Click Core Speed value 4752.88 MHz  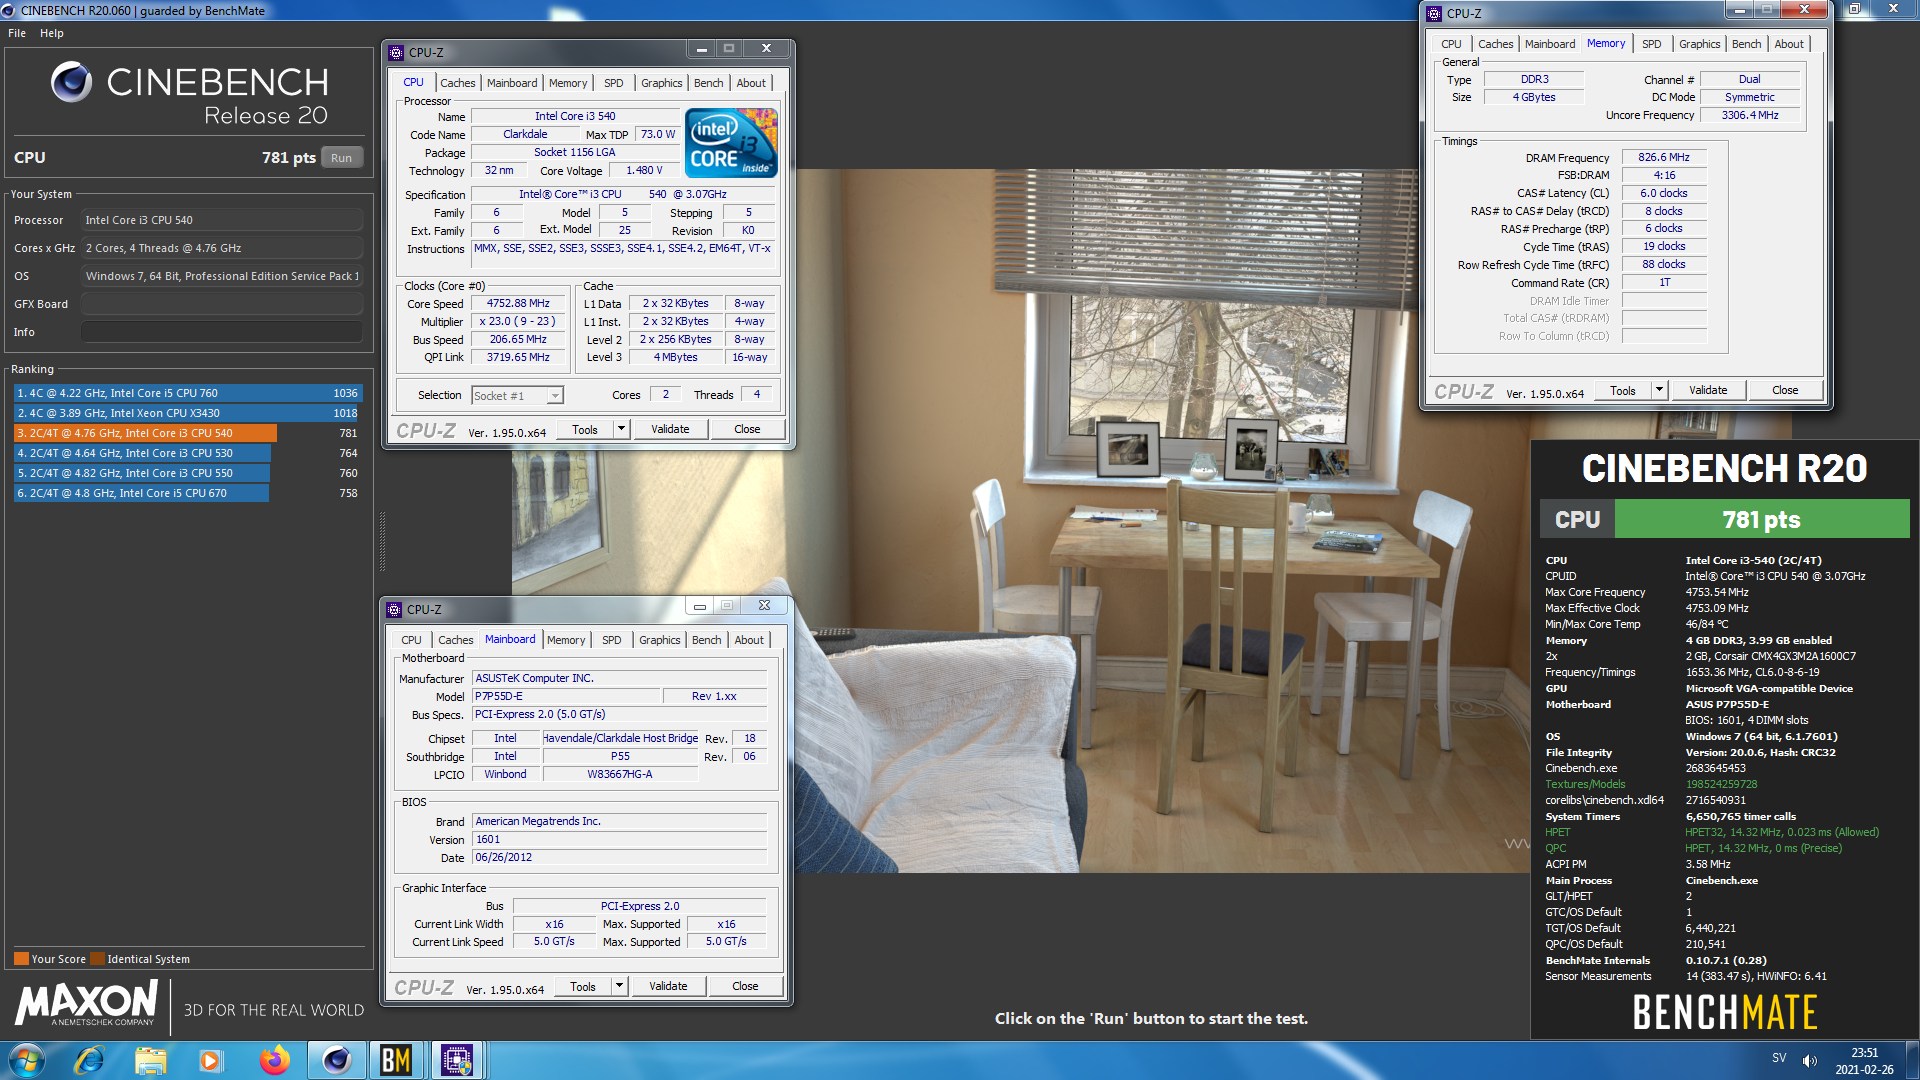coord(518,303)
